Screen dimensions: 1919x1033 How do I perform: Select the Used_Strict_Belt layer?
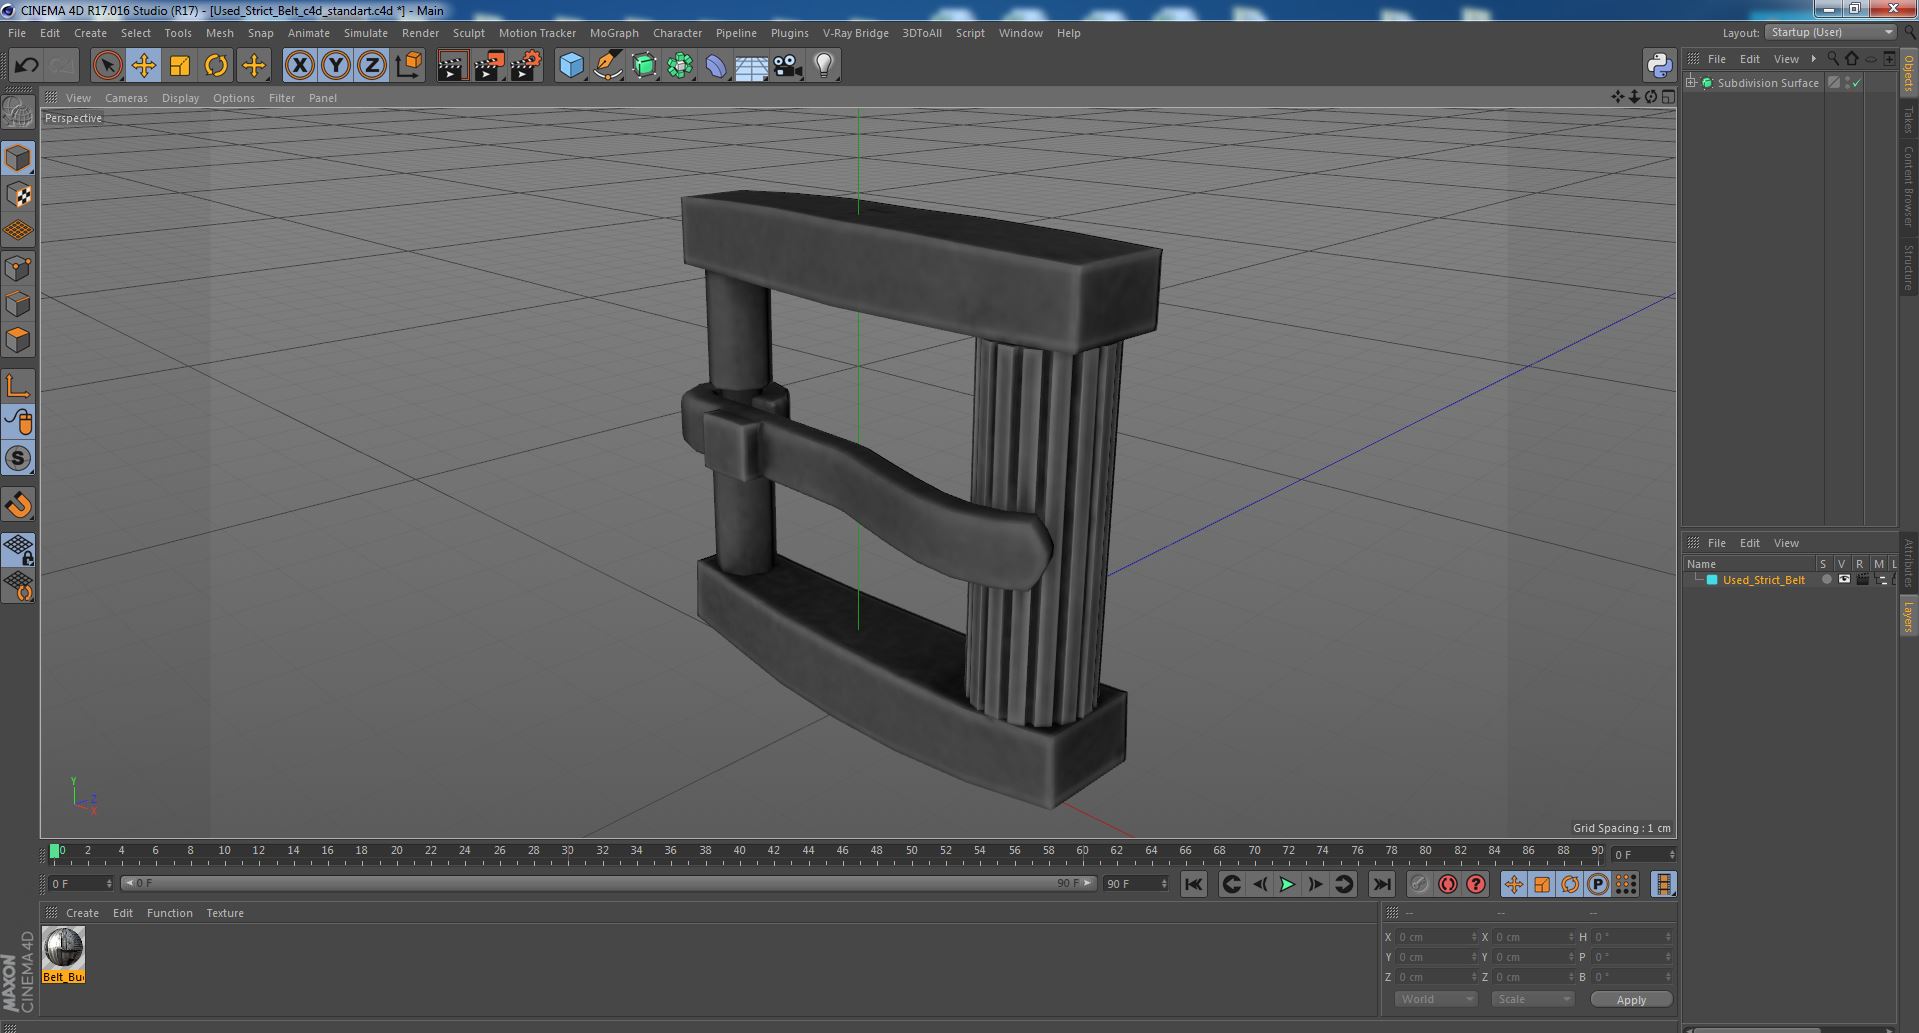(x=1763, y=580)
